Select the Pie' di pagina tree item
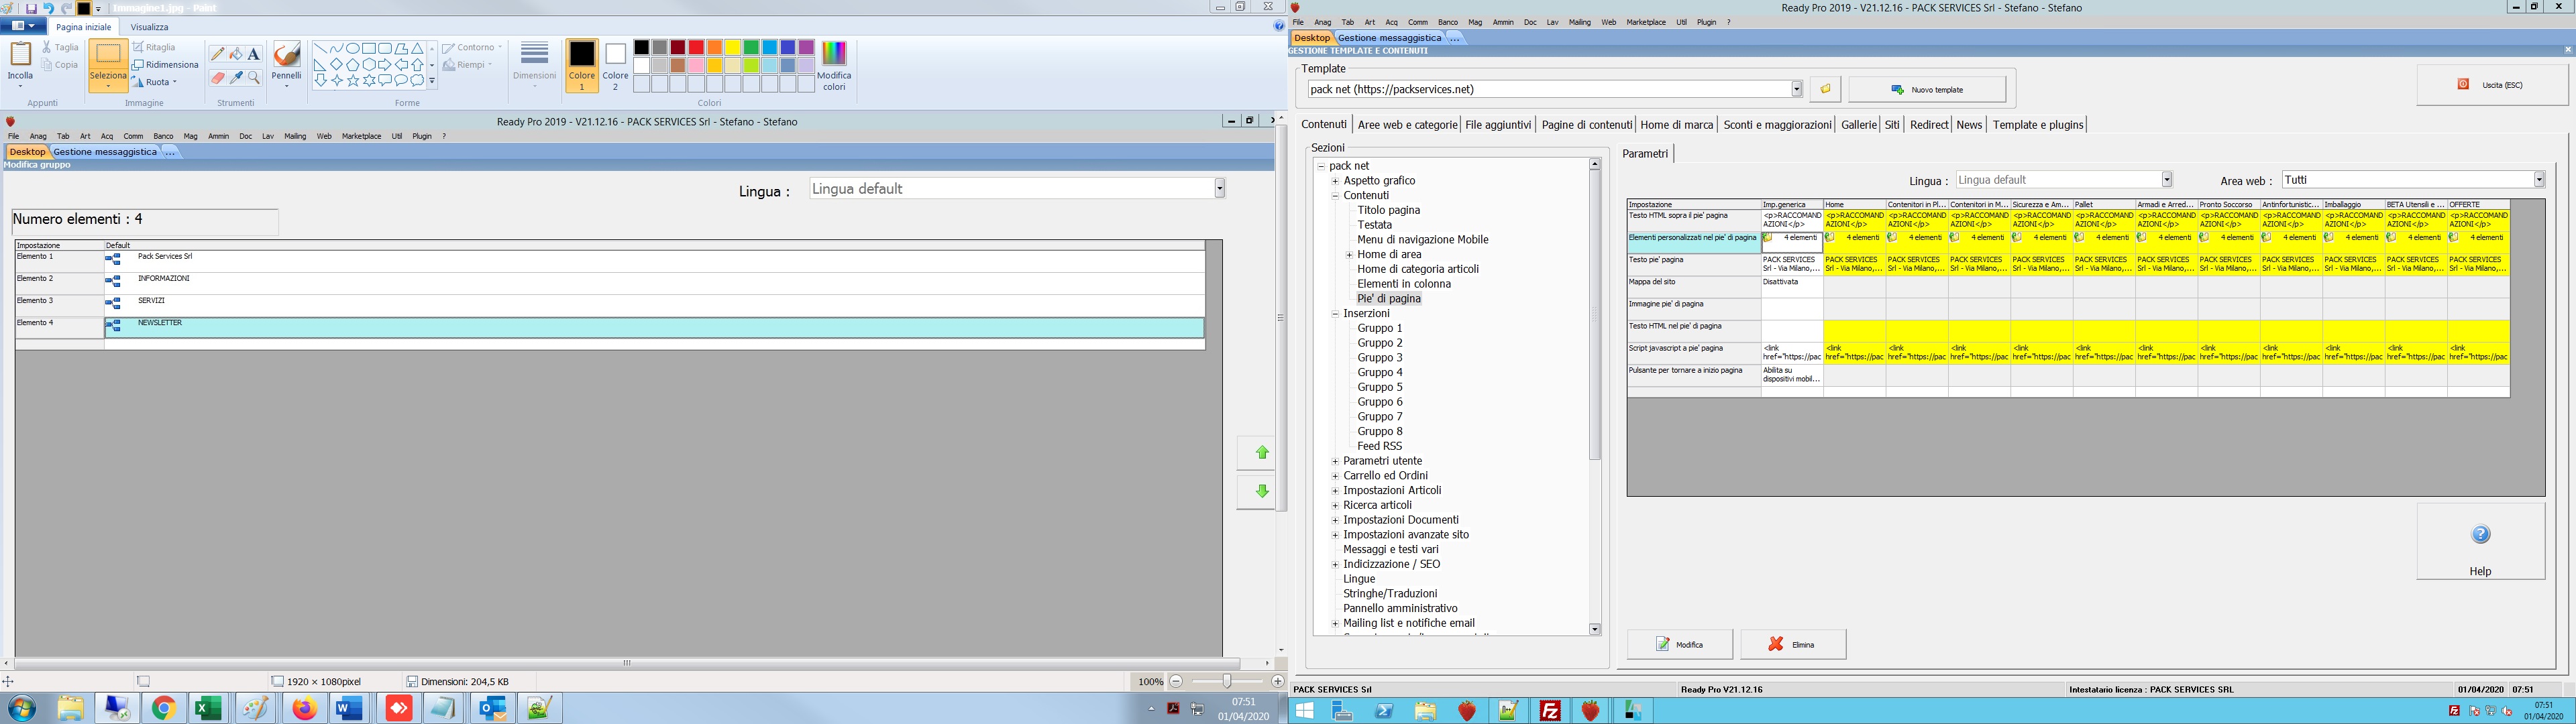Viewport: 2576px width, 724px height. click(1388, 299)
